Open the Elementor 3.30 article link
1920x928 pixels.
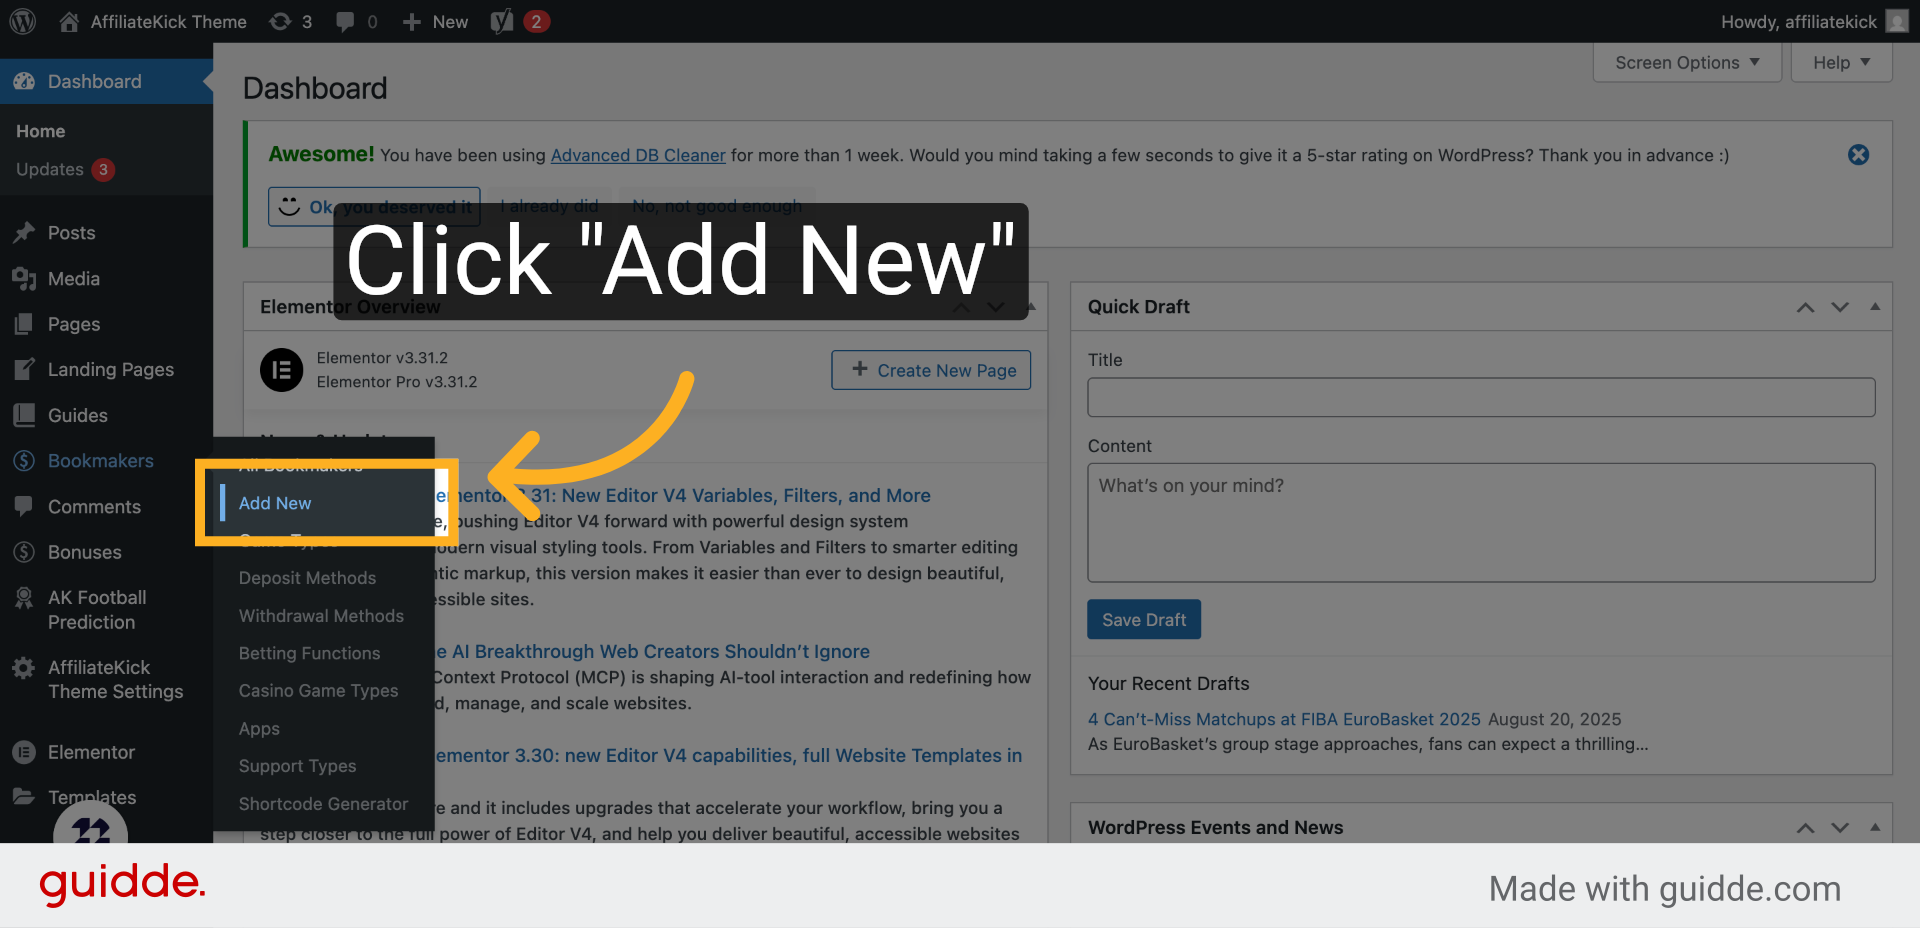pyautogui.click(x=729, y=755)
